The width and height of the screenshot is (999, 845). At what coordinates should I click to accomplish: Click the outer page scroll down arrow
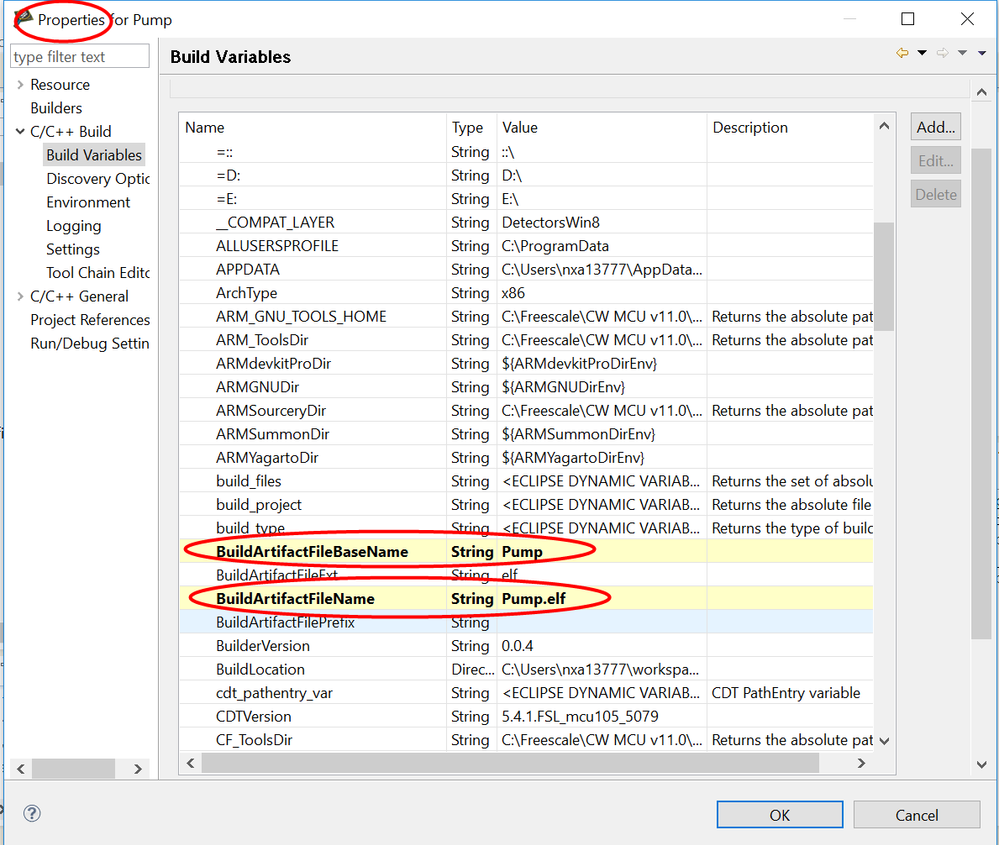click(982, 764)
